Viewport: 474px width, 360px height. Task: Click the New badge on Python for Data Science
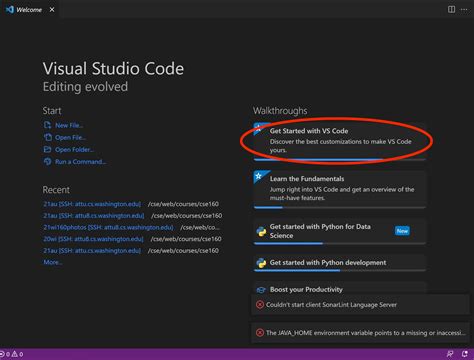tap(402, 231)
